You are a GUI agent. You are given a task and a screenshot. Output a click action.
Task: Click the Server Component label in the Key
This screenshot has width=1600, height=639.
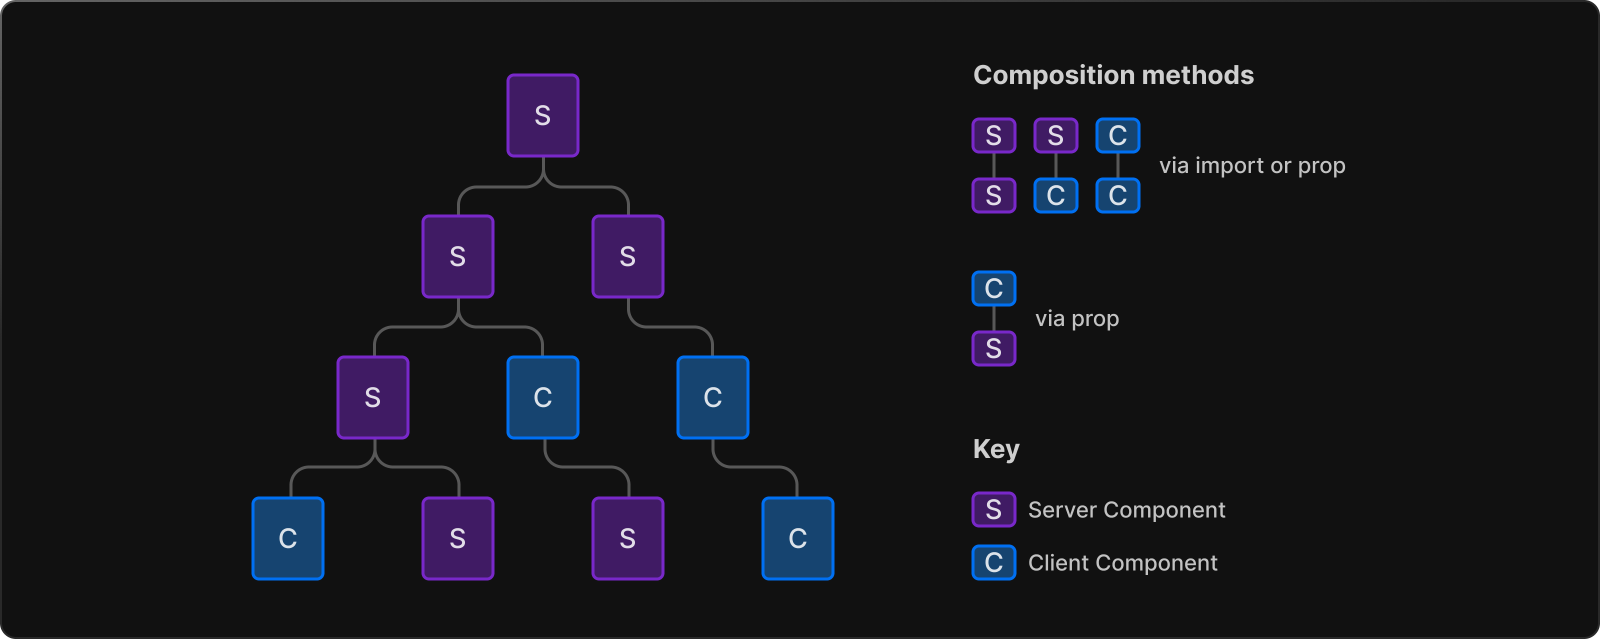click(x=1126, y=510)
